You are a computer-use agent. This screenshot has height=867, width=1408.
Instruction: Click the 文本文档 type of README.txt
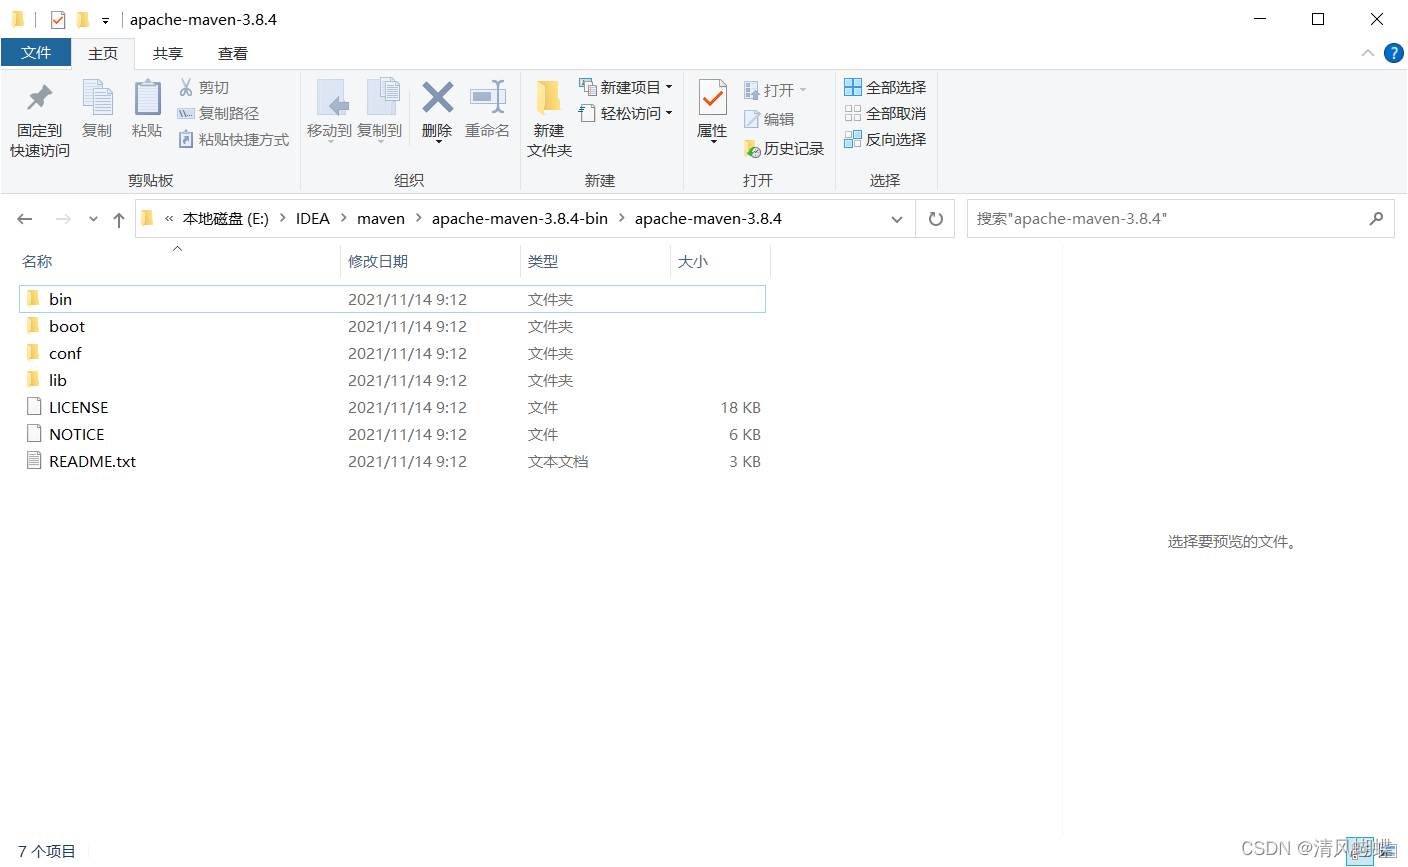(x=558, y=461)
